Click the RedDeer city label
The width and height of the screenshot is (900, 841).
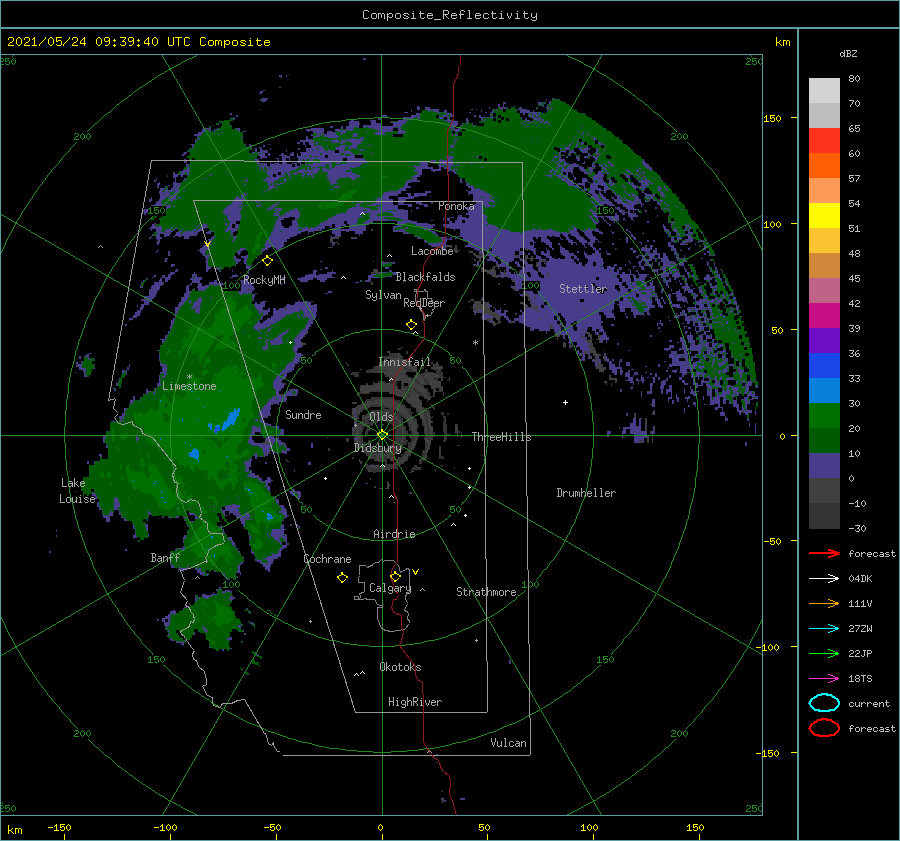pos(424,303)
